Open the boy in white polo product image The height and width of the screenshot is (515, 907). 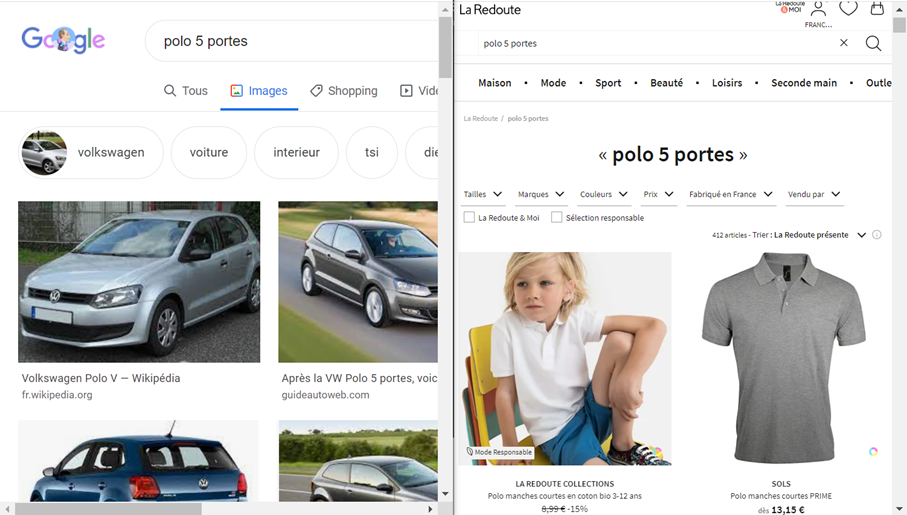click(x=565, y=358)
